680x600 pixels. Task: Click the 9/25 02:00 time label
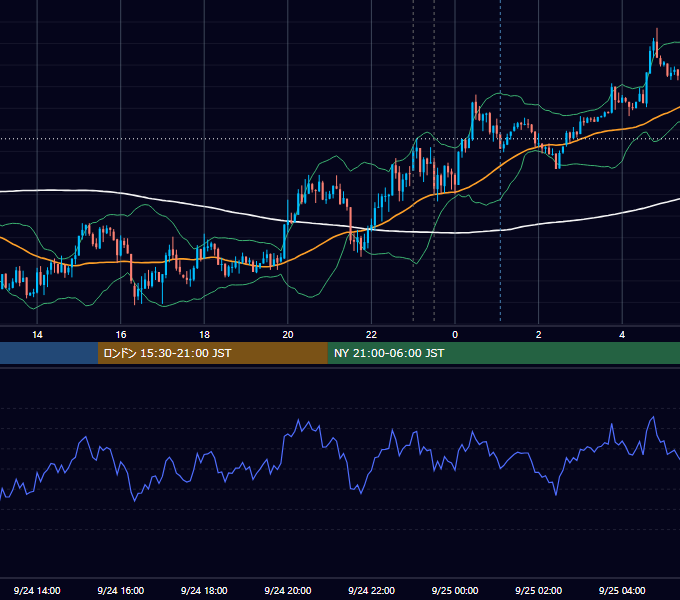tap(538, 590)
